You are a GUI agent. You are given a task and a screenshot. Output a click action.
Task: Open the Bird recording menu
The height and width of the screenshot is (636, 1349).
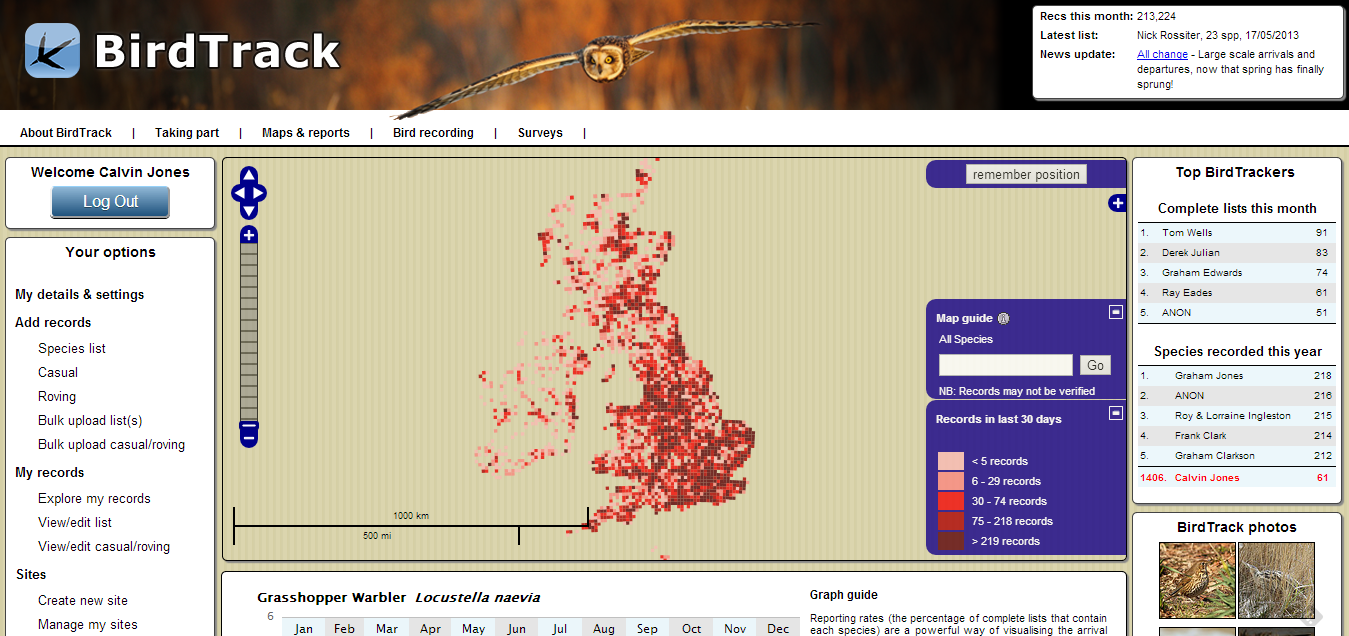click(x=433, y=133)
